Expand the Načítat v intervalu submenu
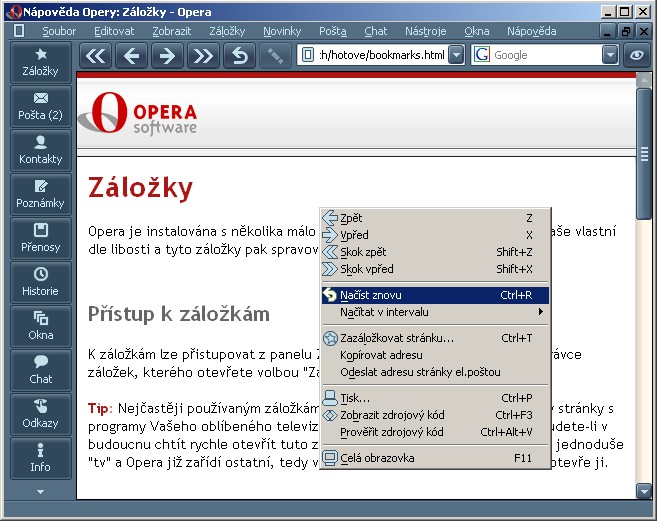Image resolution: width=657 pixels, height=521 pixels. [x=435, y=312]
